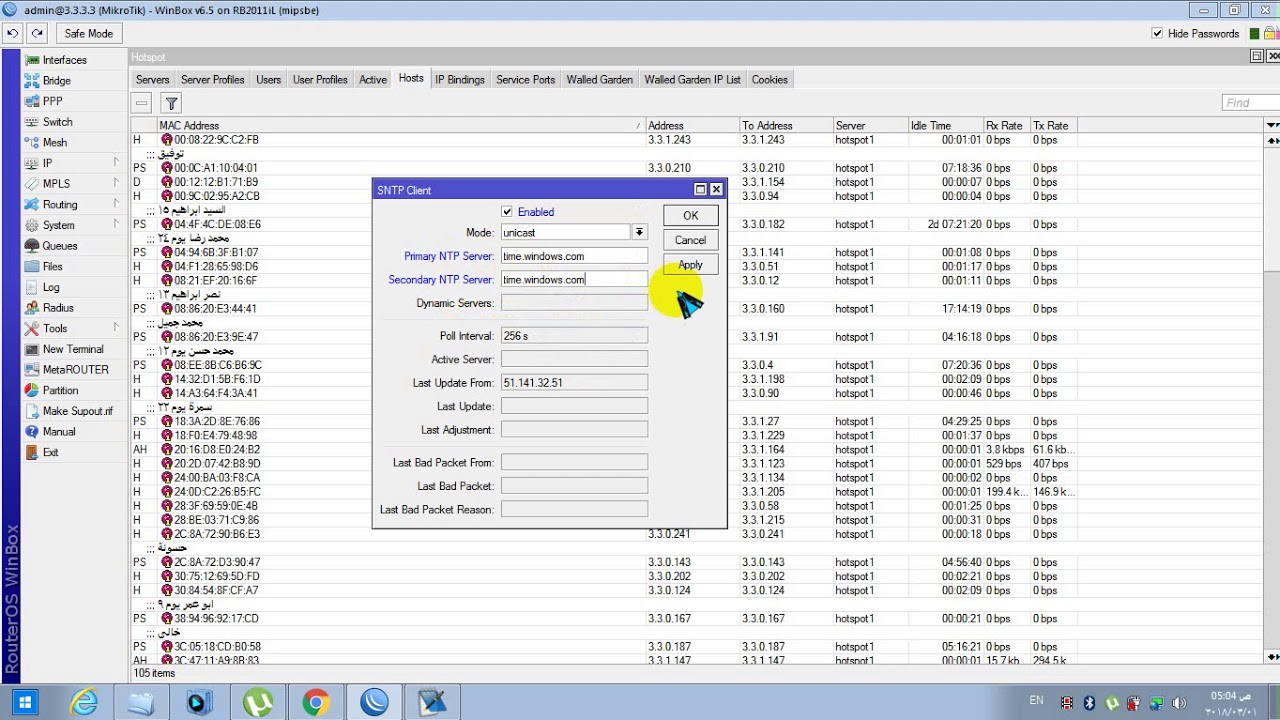The width and height of the screenshot is (1280, 720).
Task: Uncheck the Enabled checkbox in SNTP Client
Action: pyautogui.click(x=507, y=212)
